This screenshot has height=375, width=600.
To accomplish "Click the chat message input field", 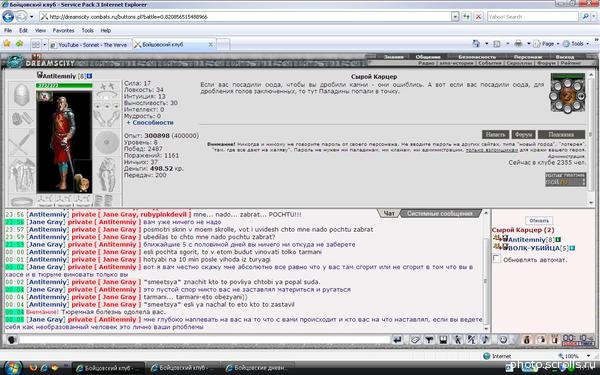I will (x=204, y=339).
